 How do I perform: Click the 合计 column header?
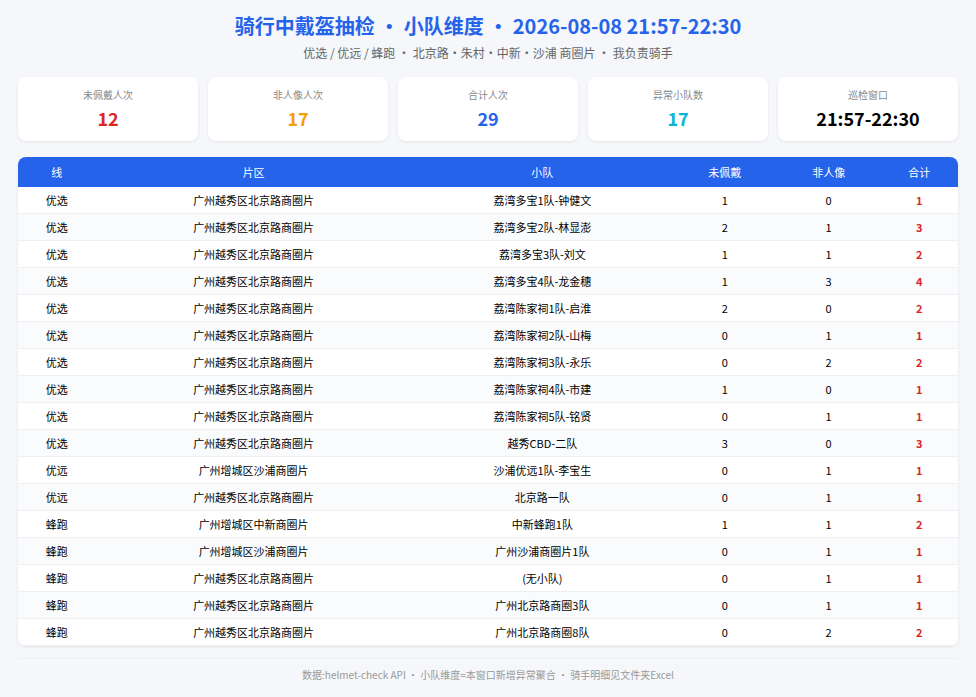[x=919, y=172]
